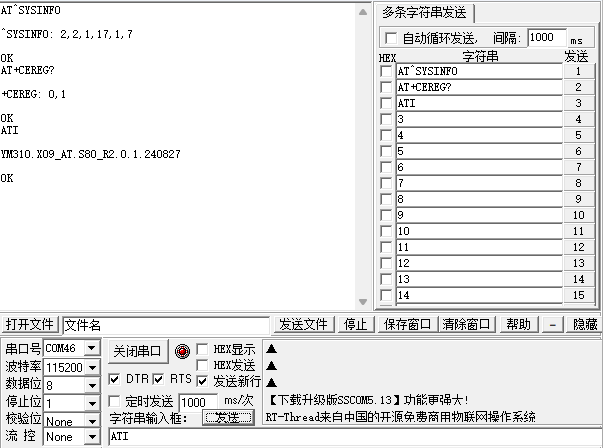The width and height of the screenshot is (603, 448).
Task: Click the string field containing 10
Action: 479,231
